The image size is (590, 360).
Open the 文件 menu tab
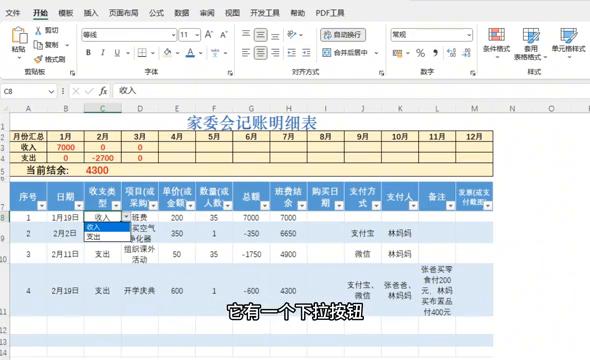(x=12, y=13)
